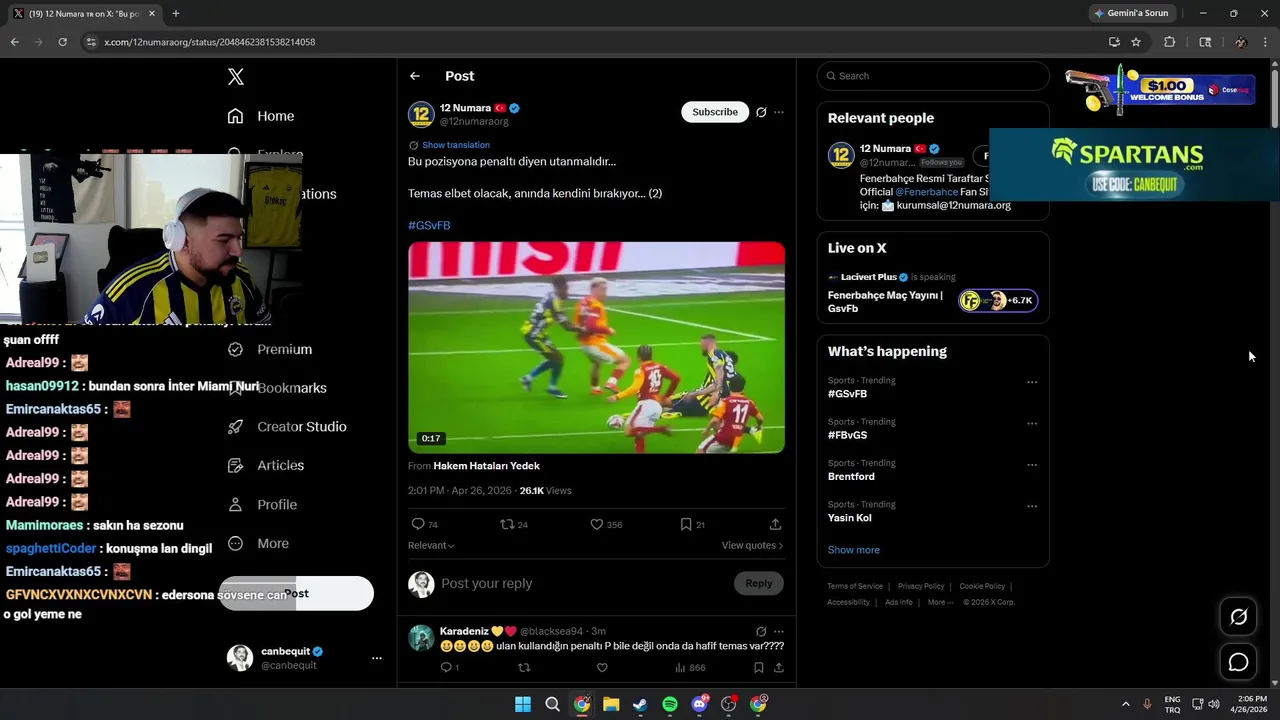Open Privacy Policy link
This screenshot has height=720, width=1280.
point(921,586)
